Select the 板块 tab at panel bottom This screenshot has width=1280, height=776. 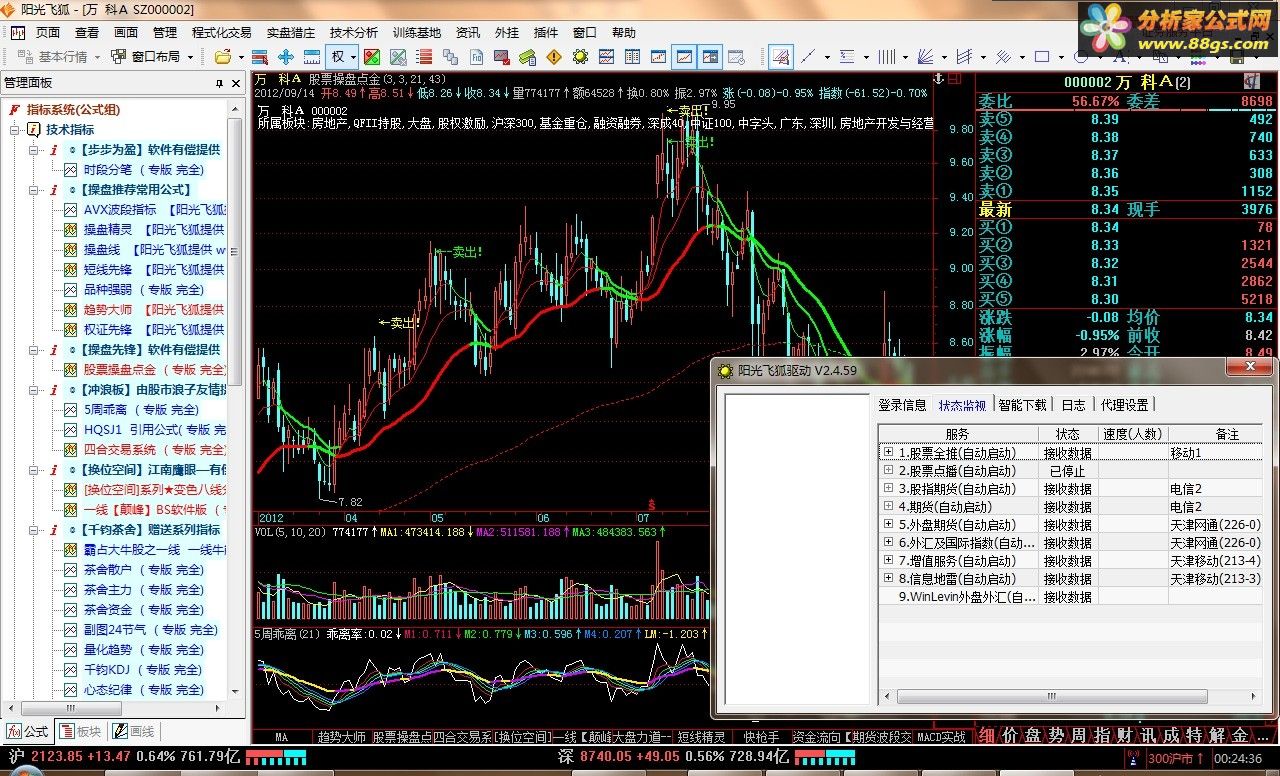pos(79,732)
